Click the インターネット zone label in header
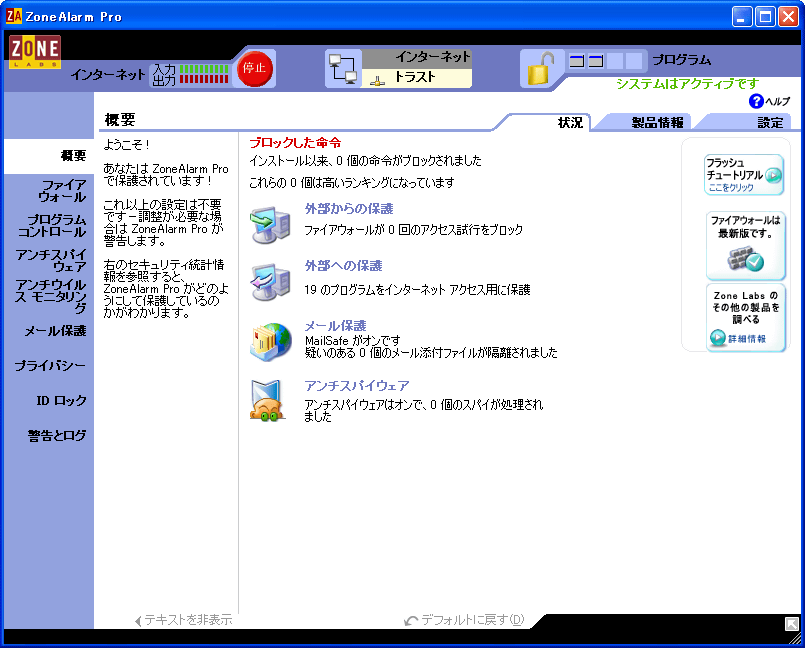This screenshot has height=648, width=805. coord(433,56)
